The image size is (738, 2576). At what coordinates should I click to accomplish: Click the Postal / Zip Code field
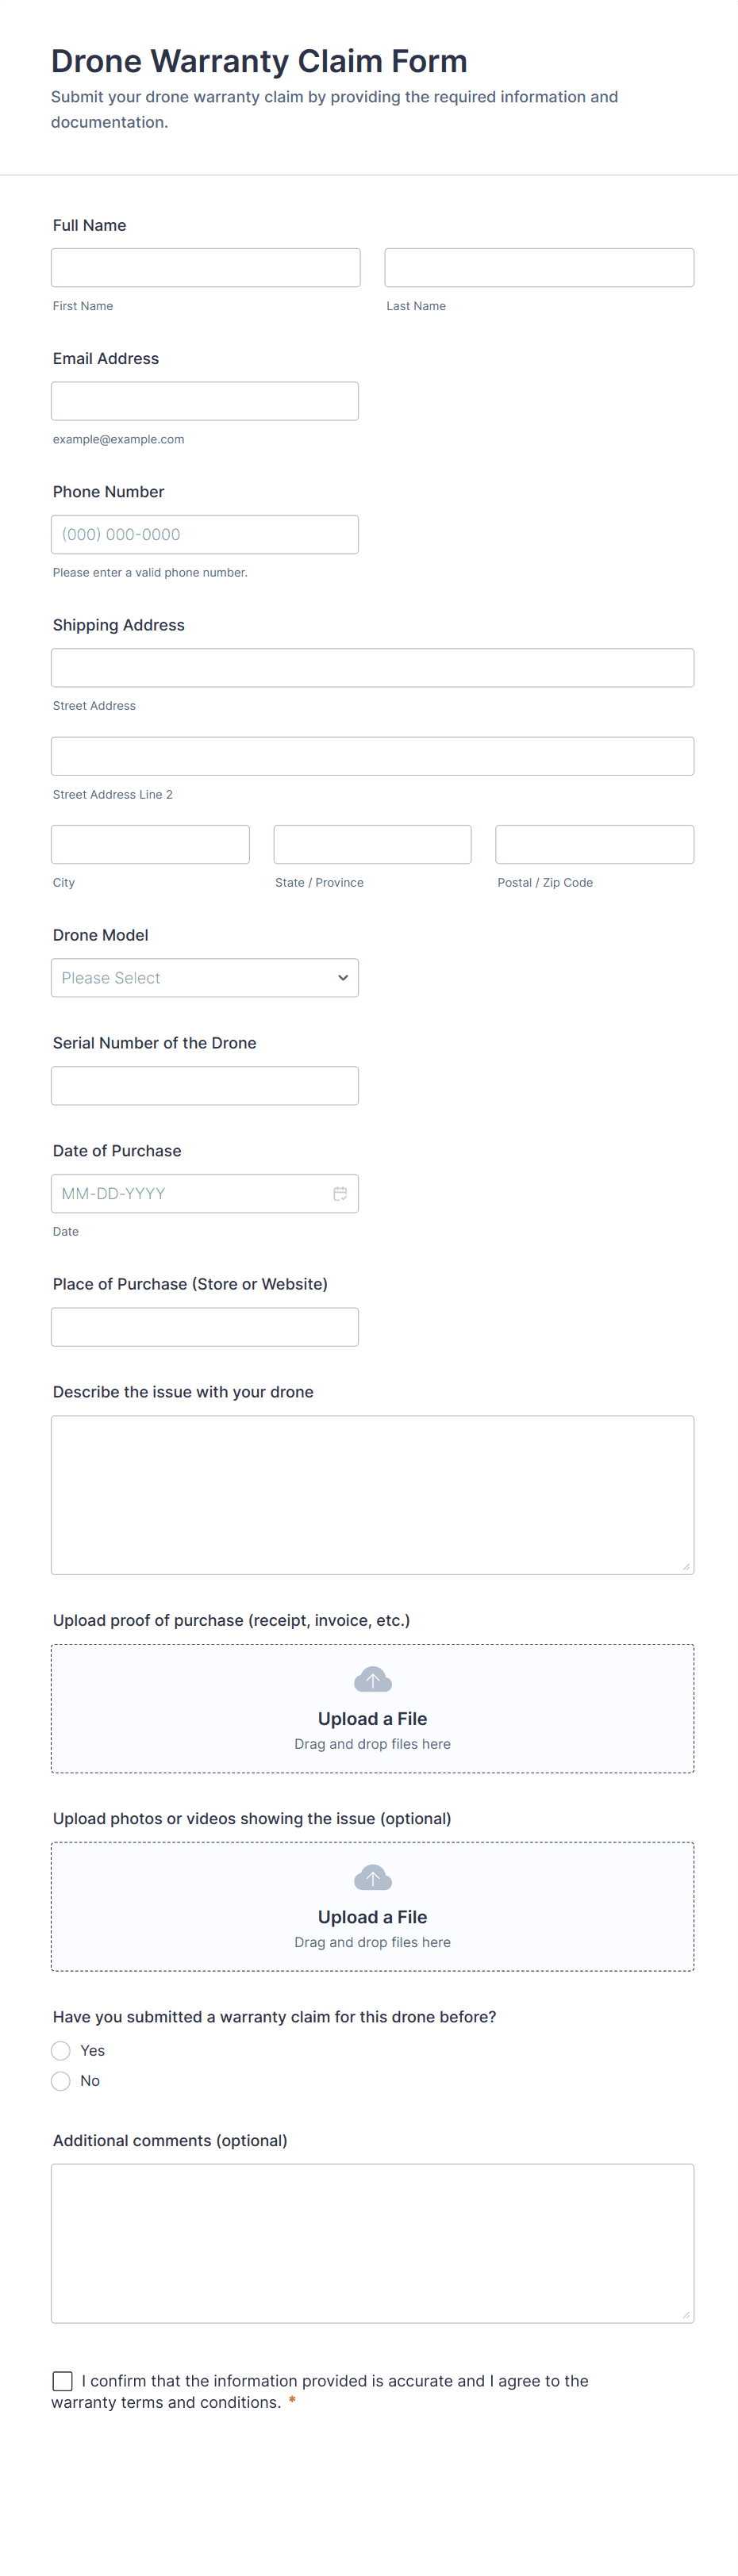[594, 844]
